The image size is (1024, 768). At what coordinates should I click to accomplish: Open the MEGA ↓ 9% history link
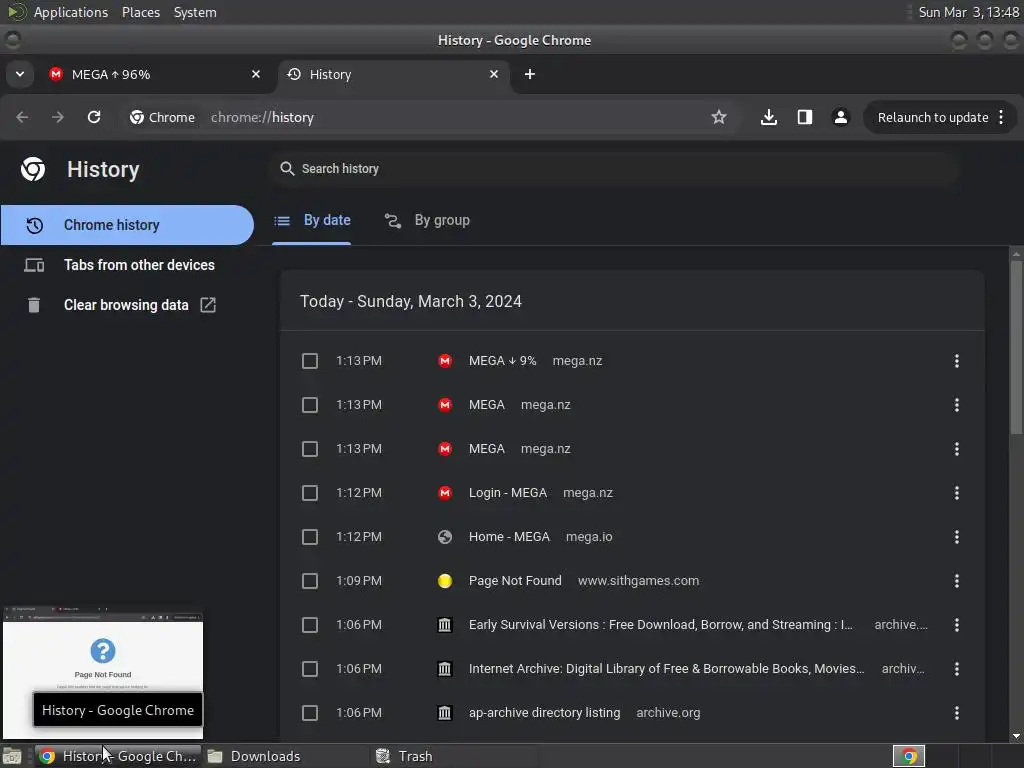pyautogui.click(x=502, y=361)
